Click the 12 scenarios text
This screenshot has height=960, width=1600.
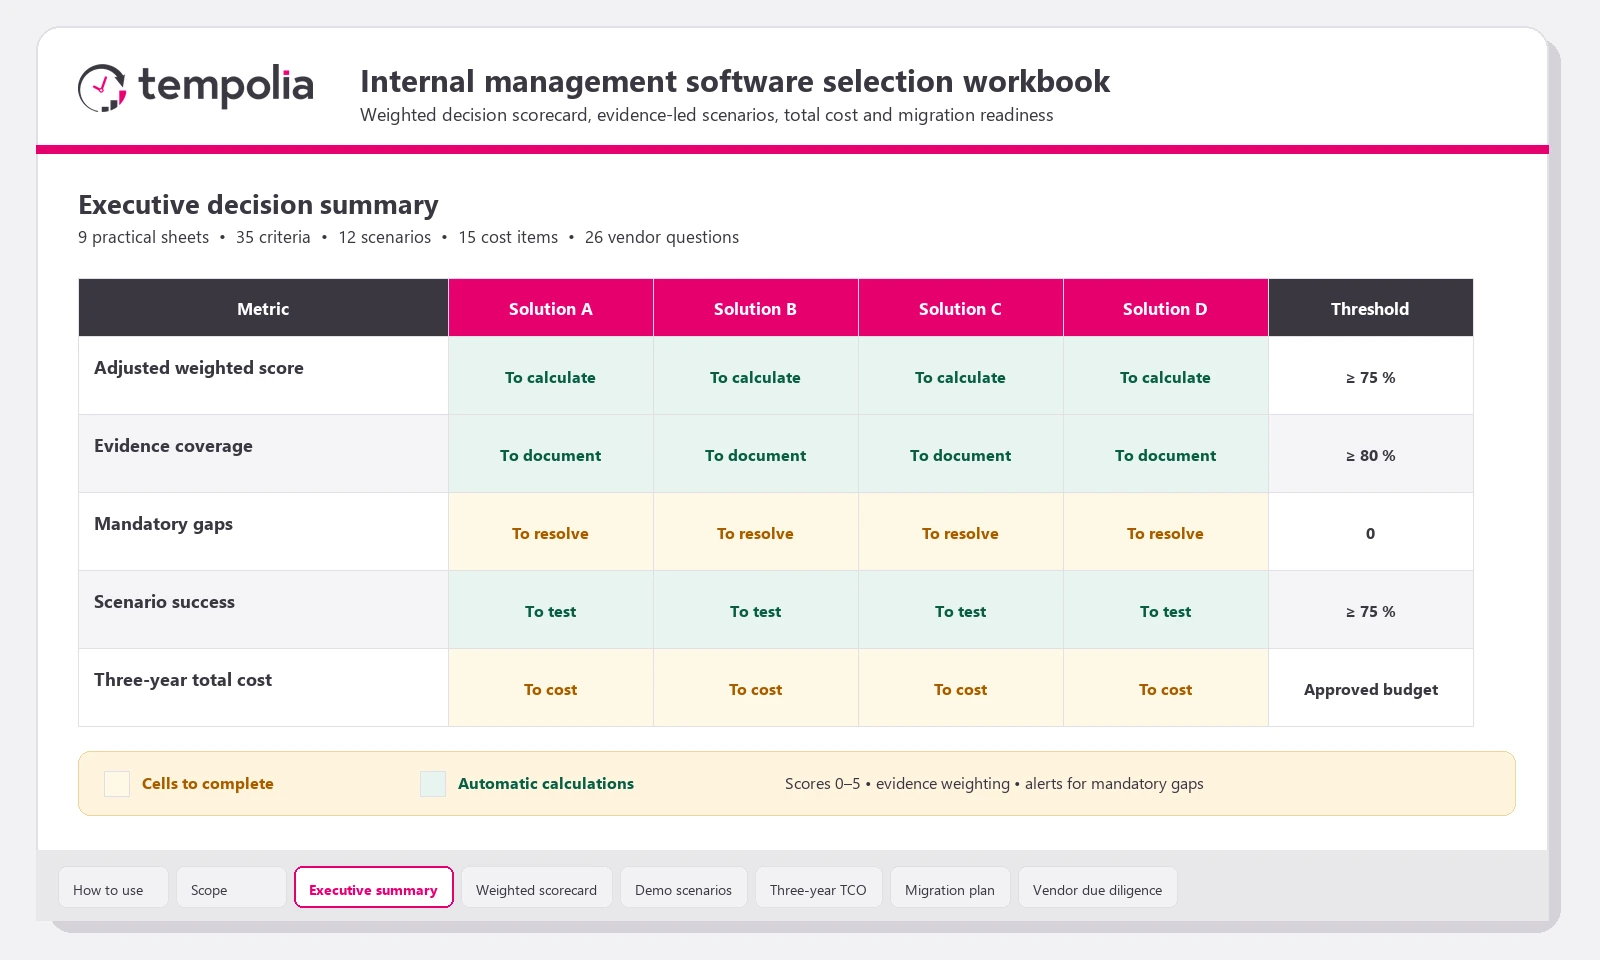pyautogui.click(x=385, y=237)
